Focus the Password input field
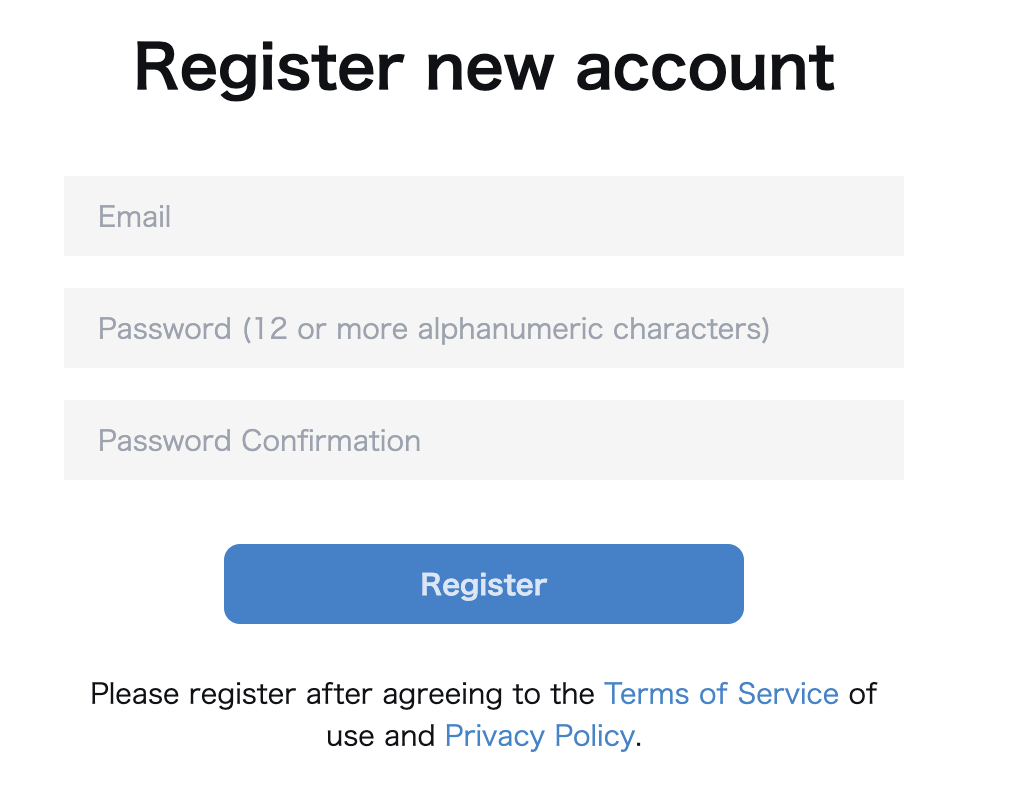1022x800 pixels. pyautogui.click(x=484, y=328)
